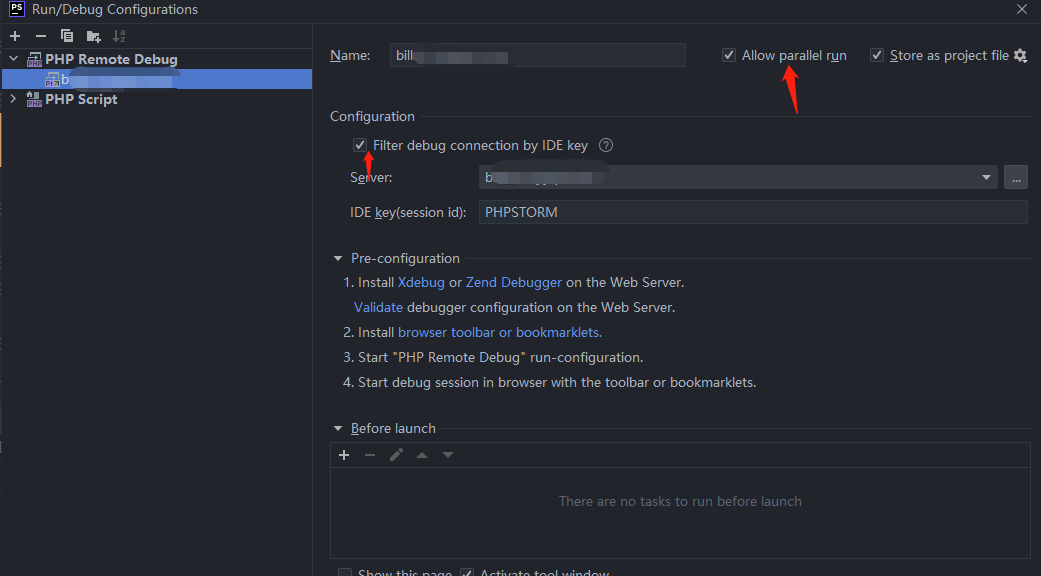The image size is (1041, 576).
Task: Click the PHP Remote Debug folder icon
Action: tap(34, 60)
